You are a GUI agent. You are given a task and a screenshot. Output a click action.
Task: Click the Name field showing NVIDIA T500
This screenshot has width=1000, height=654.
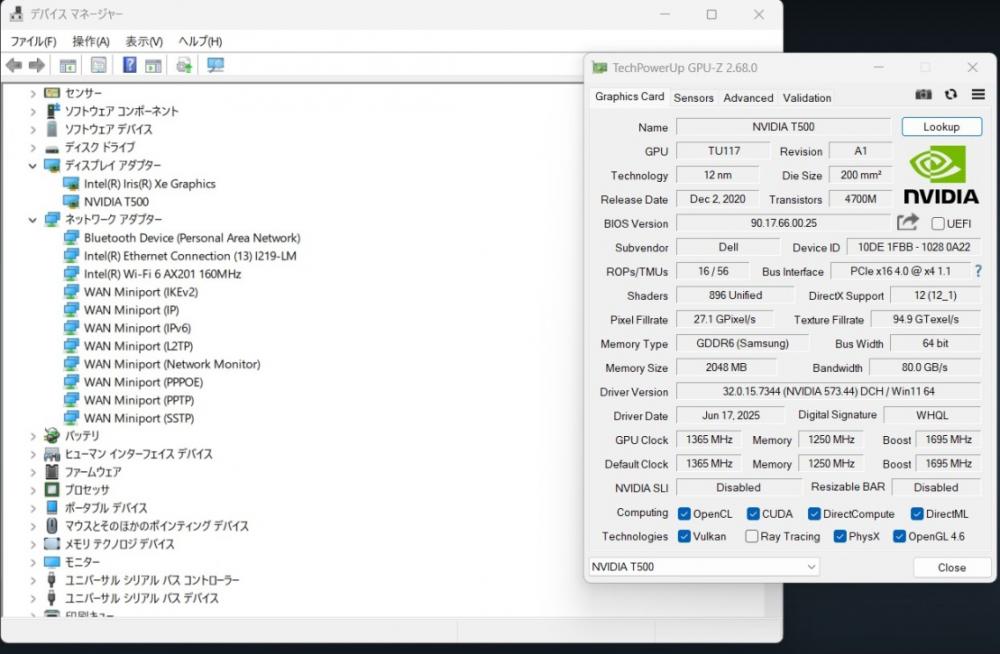point(783,126)
